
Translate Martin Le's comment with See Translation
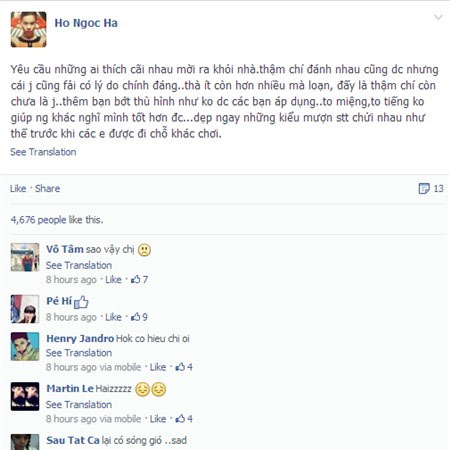click(x=79, y=405)
